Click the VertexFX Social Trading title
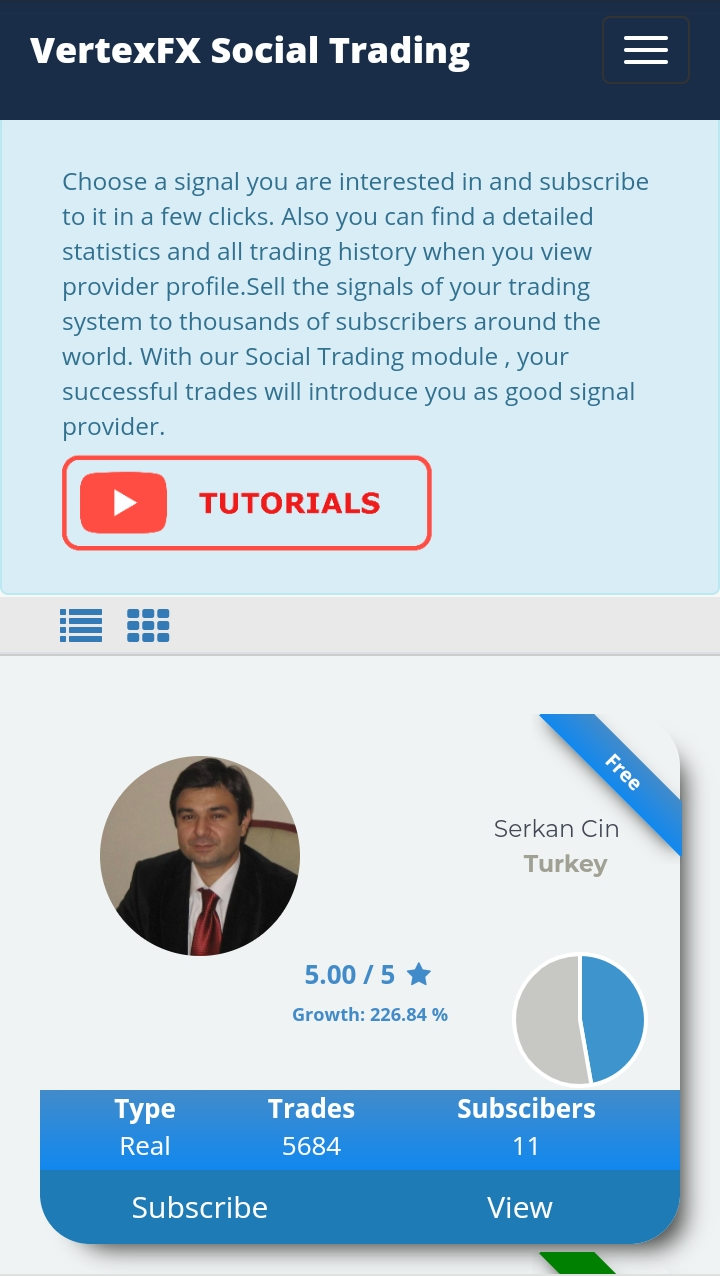The height and width of the screenshot is (1277, 720). (x=250, y=50)
